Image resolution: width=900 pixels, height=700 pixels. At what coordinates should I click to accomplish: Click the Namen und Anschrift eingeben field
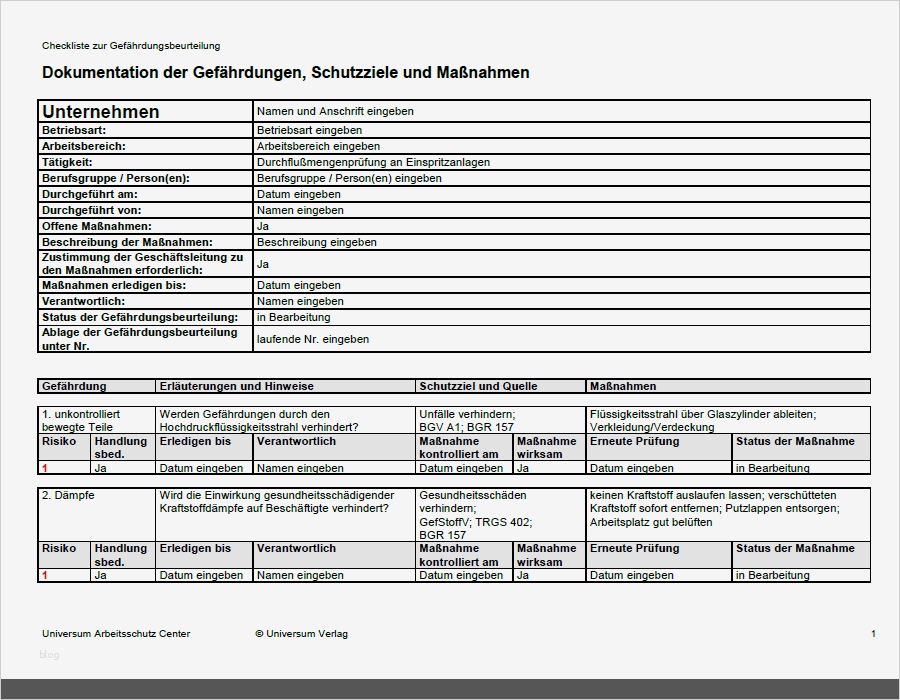coord(335,111)
